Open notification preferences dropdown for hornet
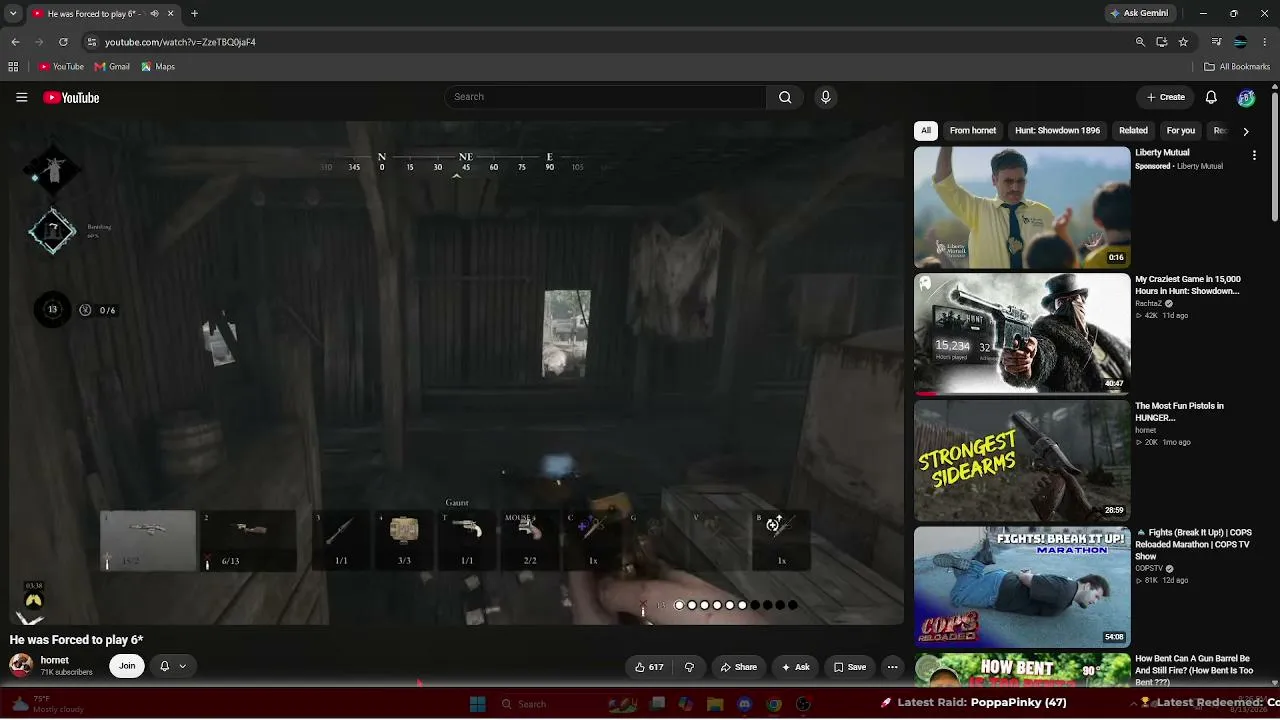 click(x=173, y=666)
